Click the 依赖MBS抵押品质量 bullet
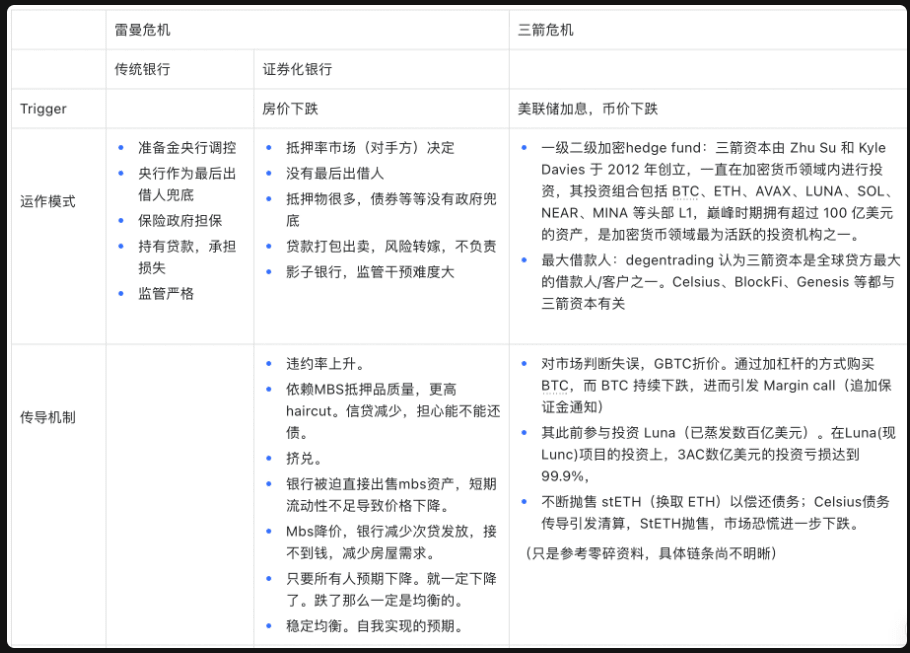910x653 pixels. [393, 411]
